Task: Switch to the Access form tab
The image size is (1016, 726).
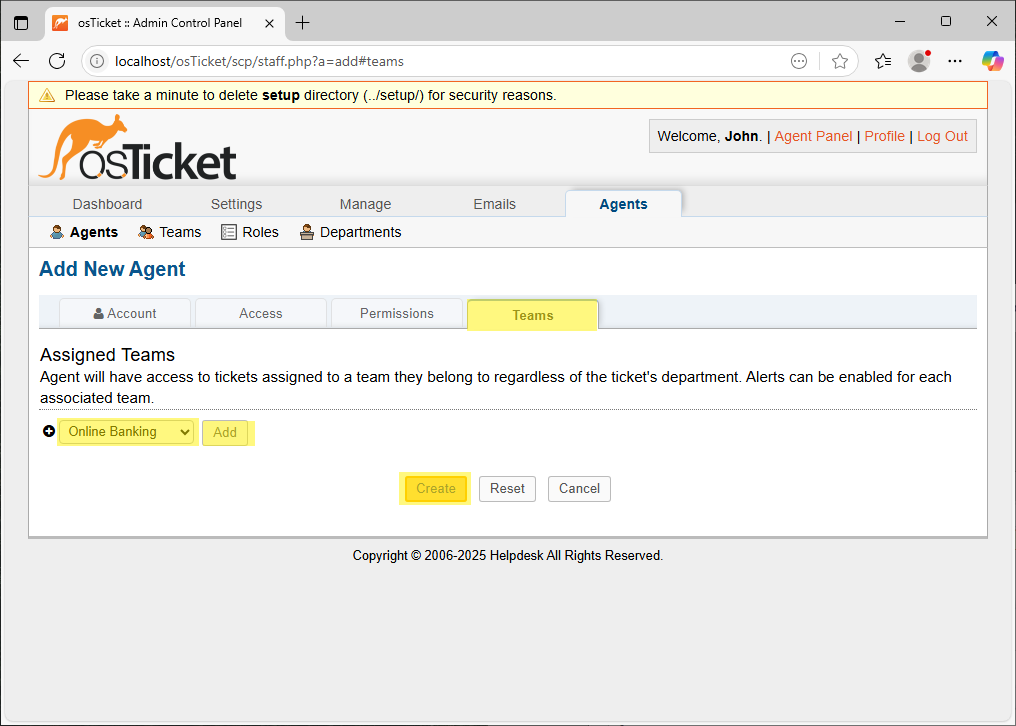Action: click(260, 313)
